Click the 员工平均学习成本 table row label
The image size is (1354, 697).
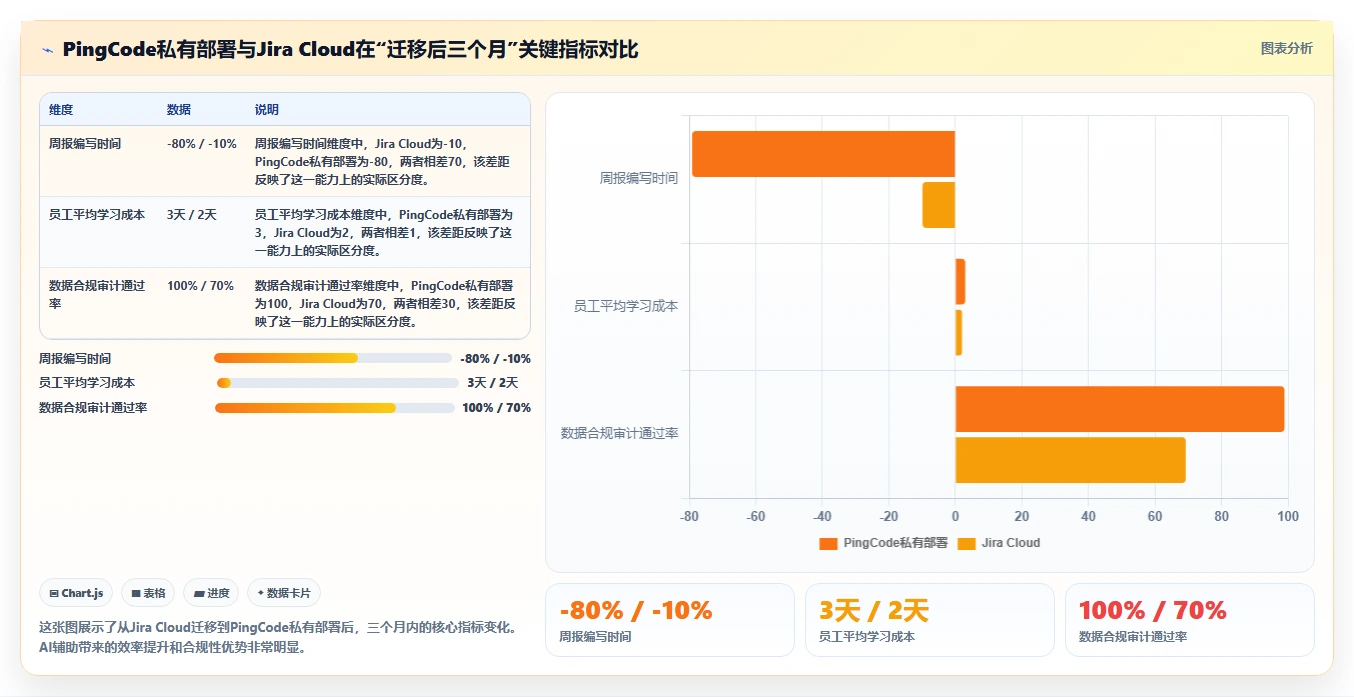pos(97,215)
